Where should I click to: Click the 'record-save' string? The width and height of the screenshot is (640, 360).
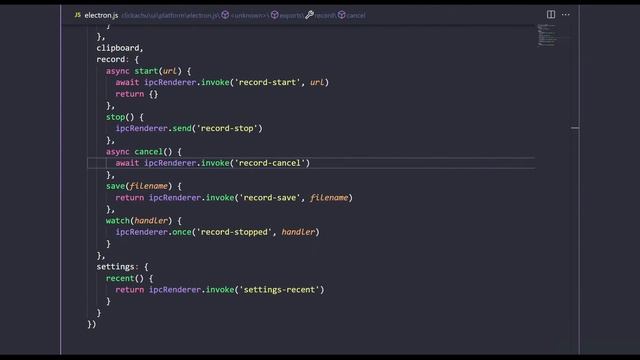pyautogui.click(x=269, y=198)
